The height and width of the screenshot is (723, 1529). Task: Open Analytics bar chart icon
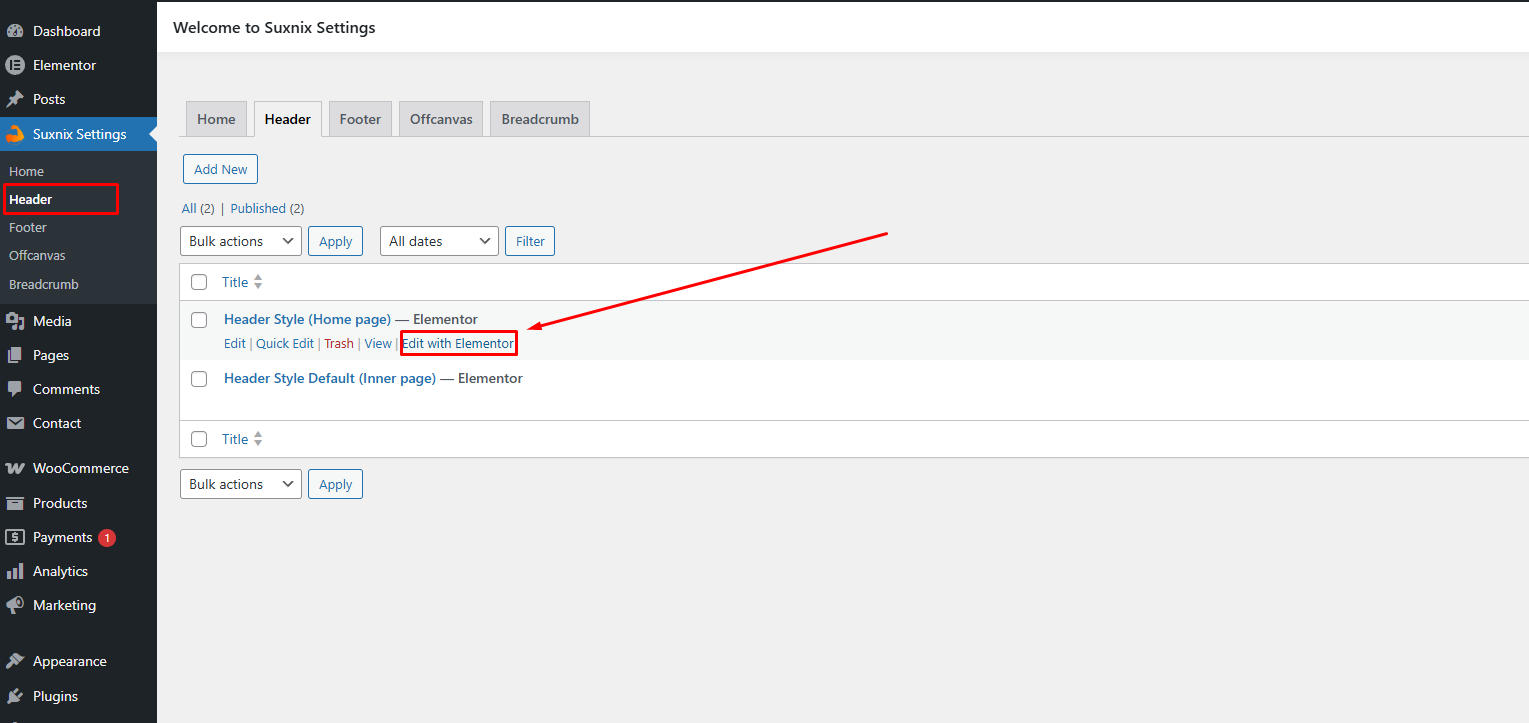coord(15,571)
